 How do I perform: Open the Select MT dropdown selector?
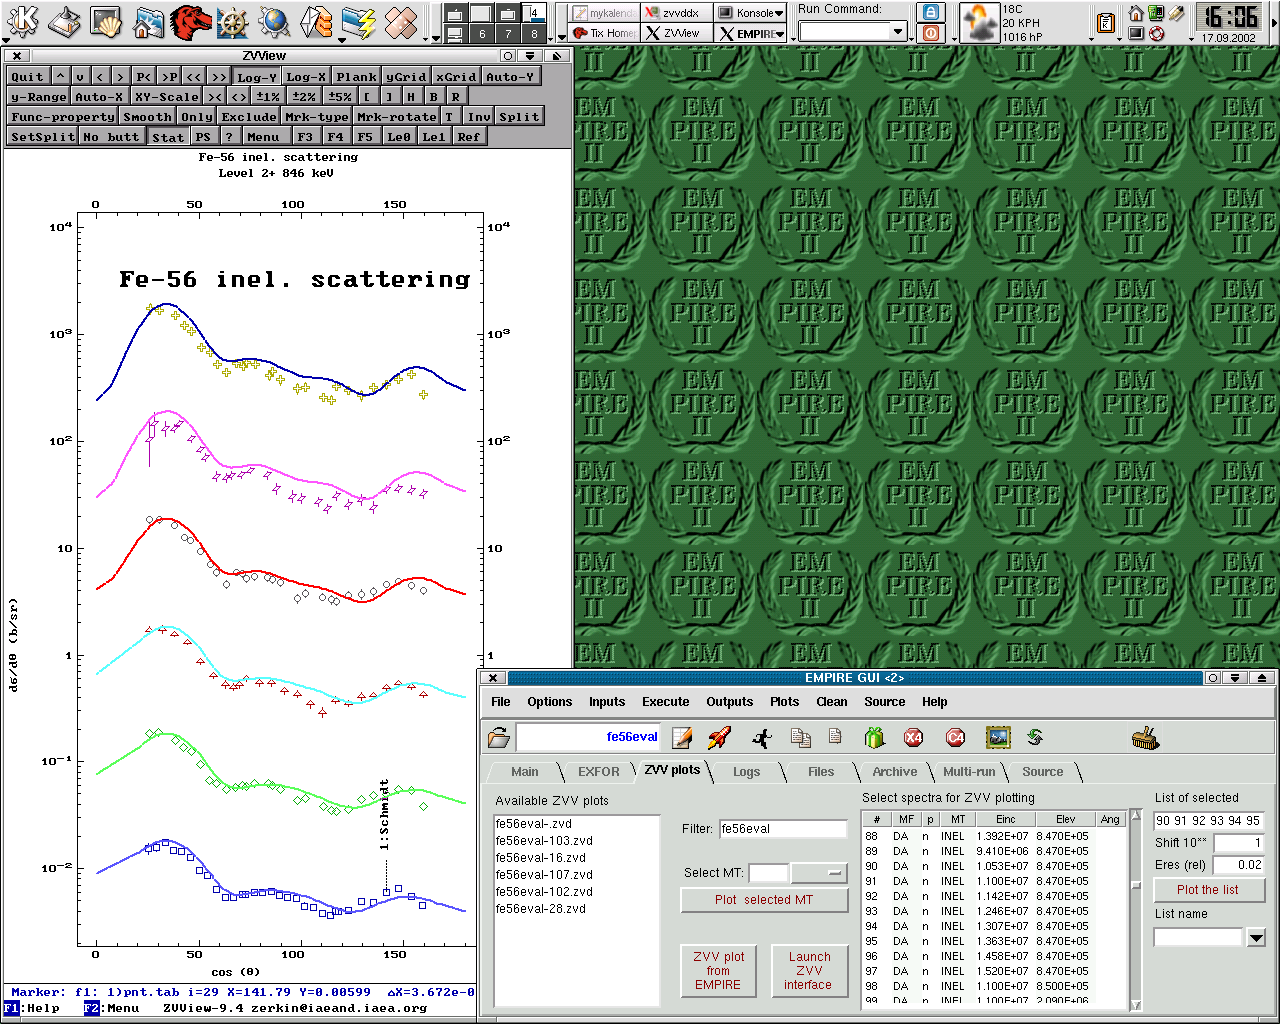820,873
